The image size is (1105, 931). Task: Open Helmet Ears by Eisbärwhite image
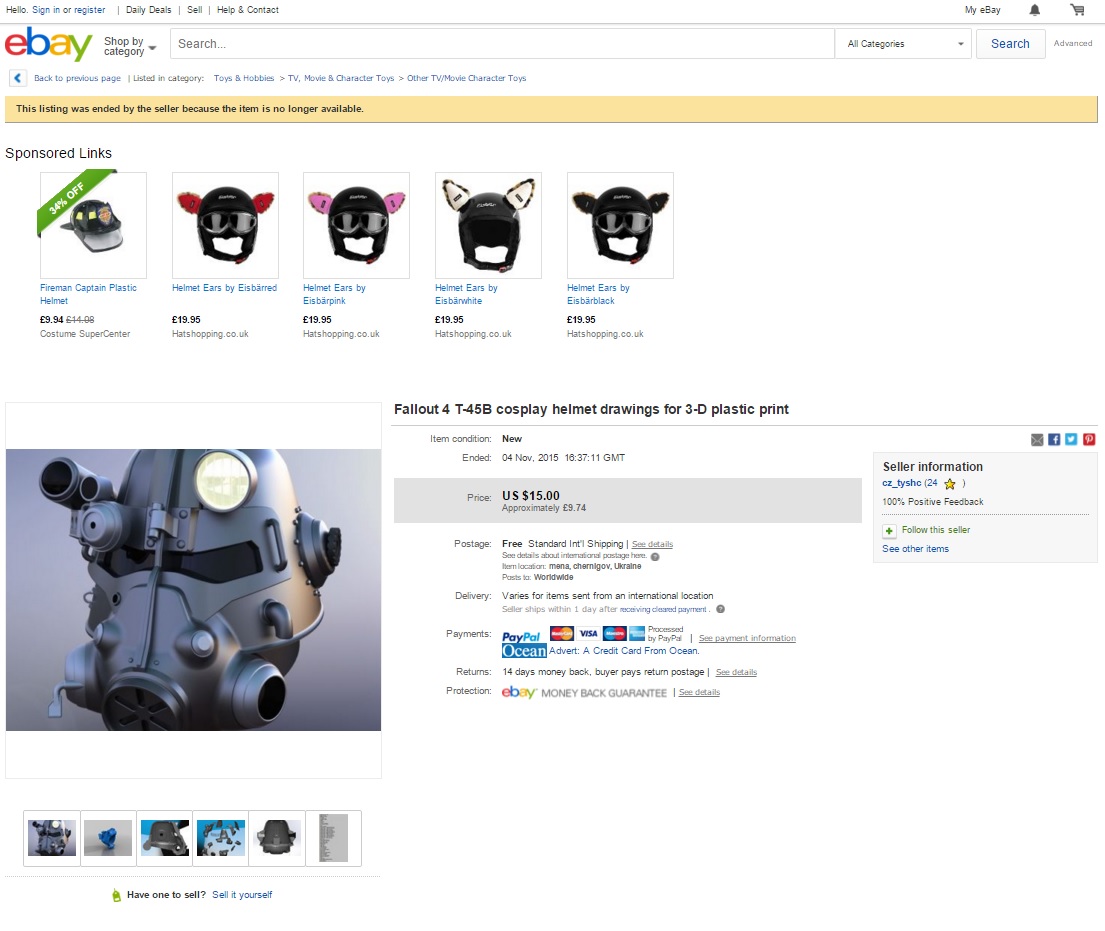[x=488, y=226]
